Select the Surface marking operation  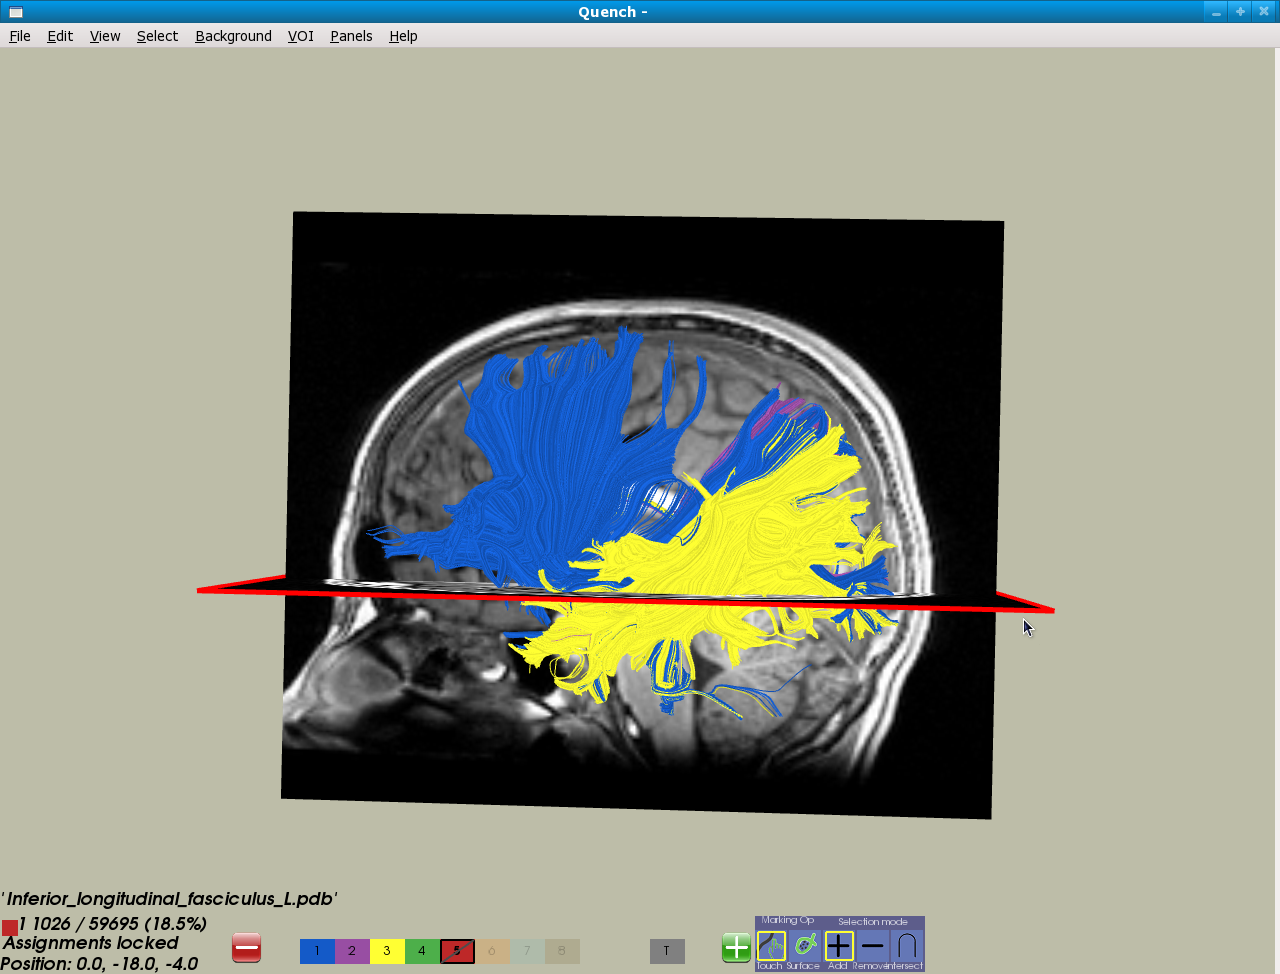(804, 946)
